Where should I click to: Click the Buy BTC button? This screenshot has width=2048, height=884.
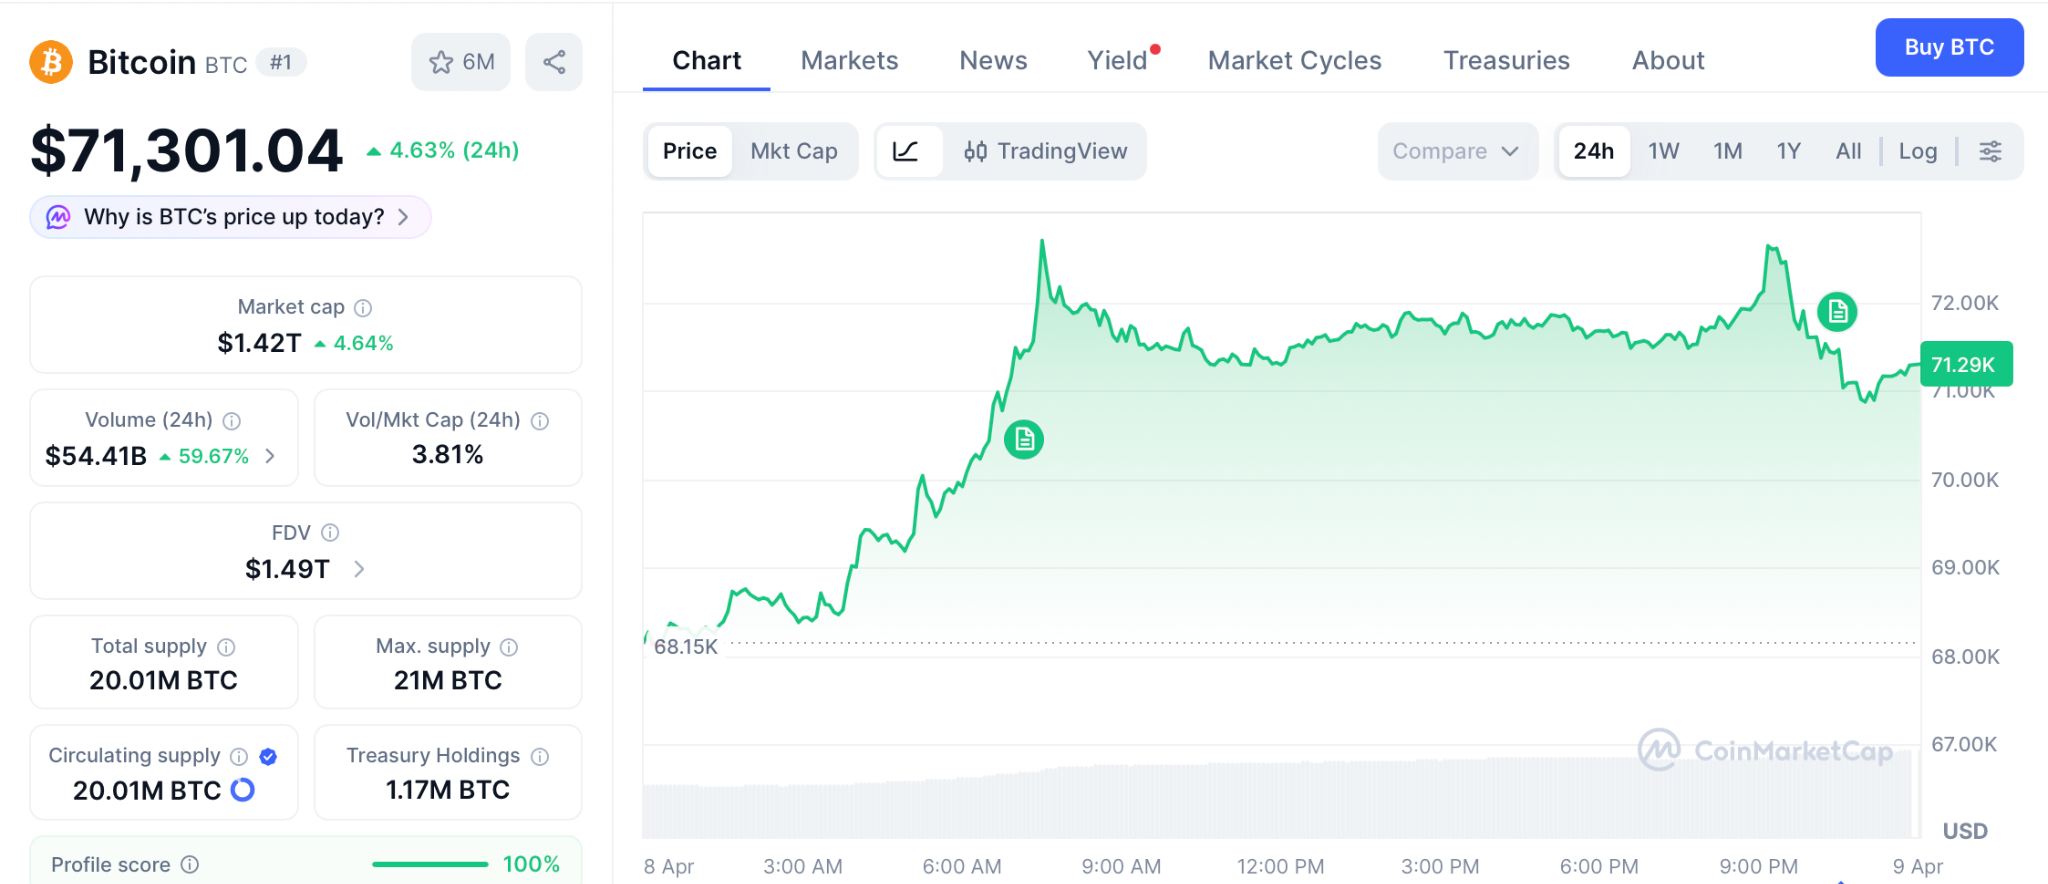pos(1948,47)
